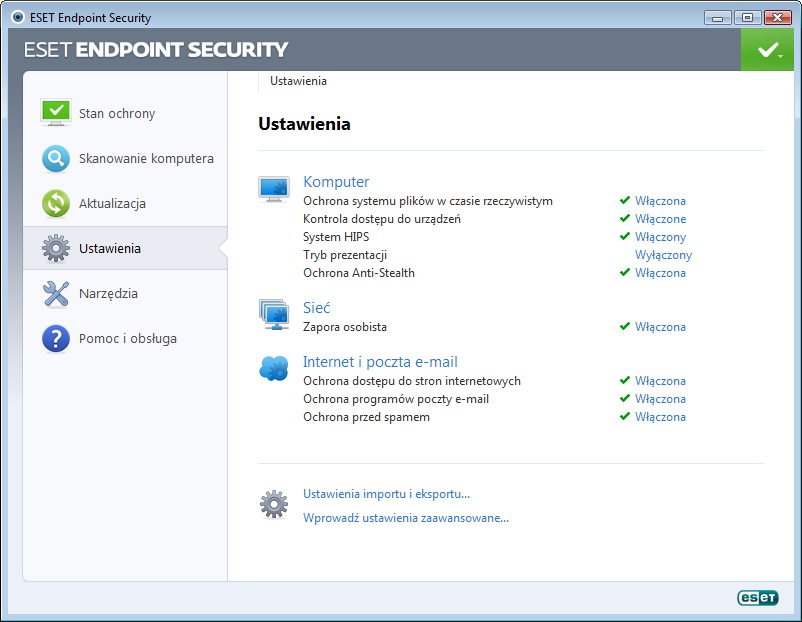Click Ochrona programów poczty e-mail label
The image size is (802, 622).
396,399
